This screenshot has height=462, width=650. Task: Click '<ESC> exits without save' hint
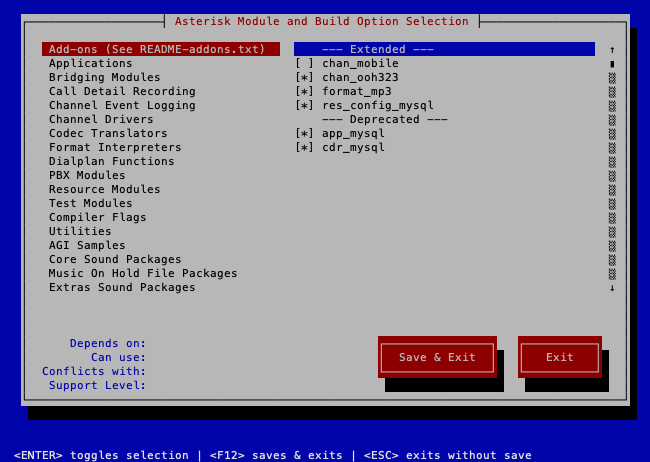[x=448, y=455]
